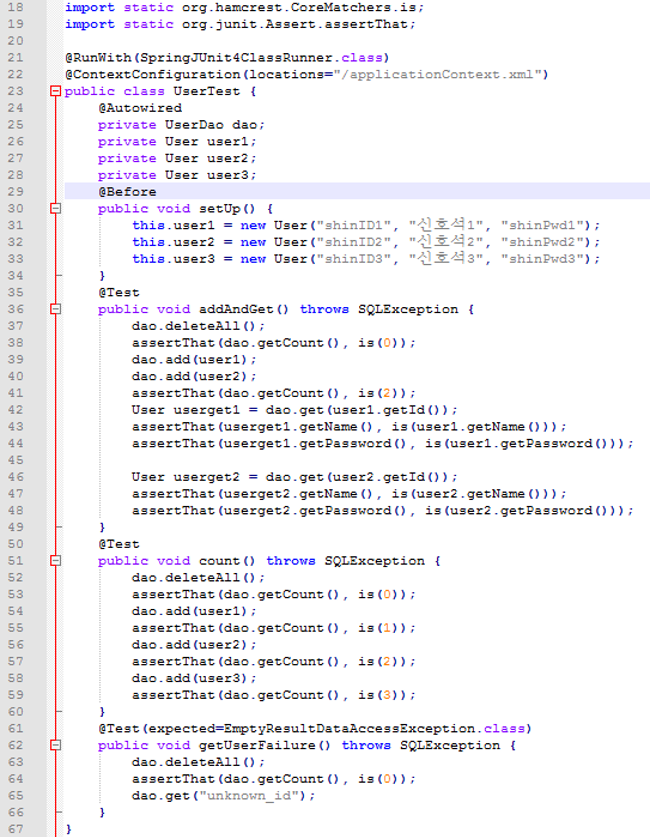Screen dimensions: 650x837
Task: Click the 'private User user2;' field line
Action: click(177, 159)
